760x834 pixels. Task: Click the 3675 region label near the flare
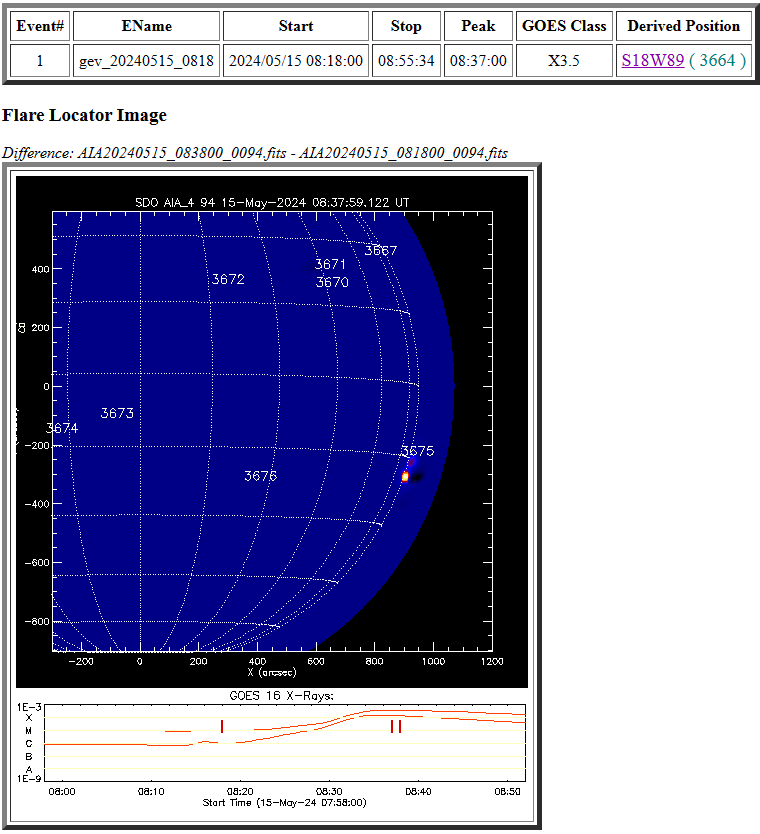point(417,451)
